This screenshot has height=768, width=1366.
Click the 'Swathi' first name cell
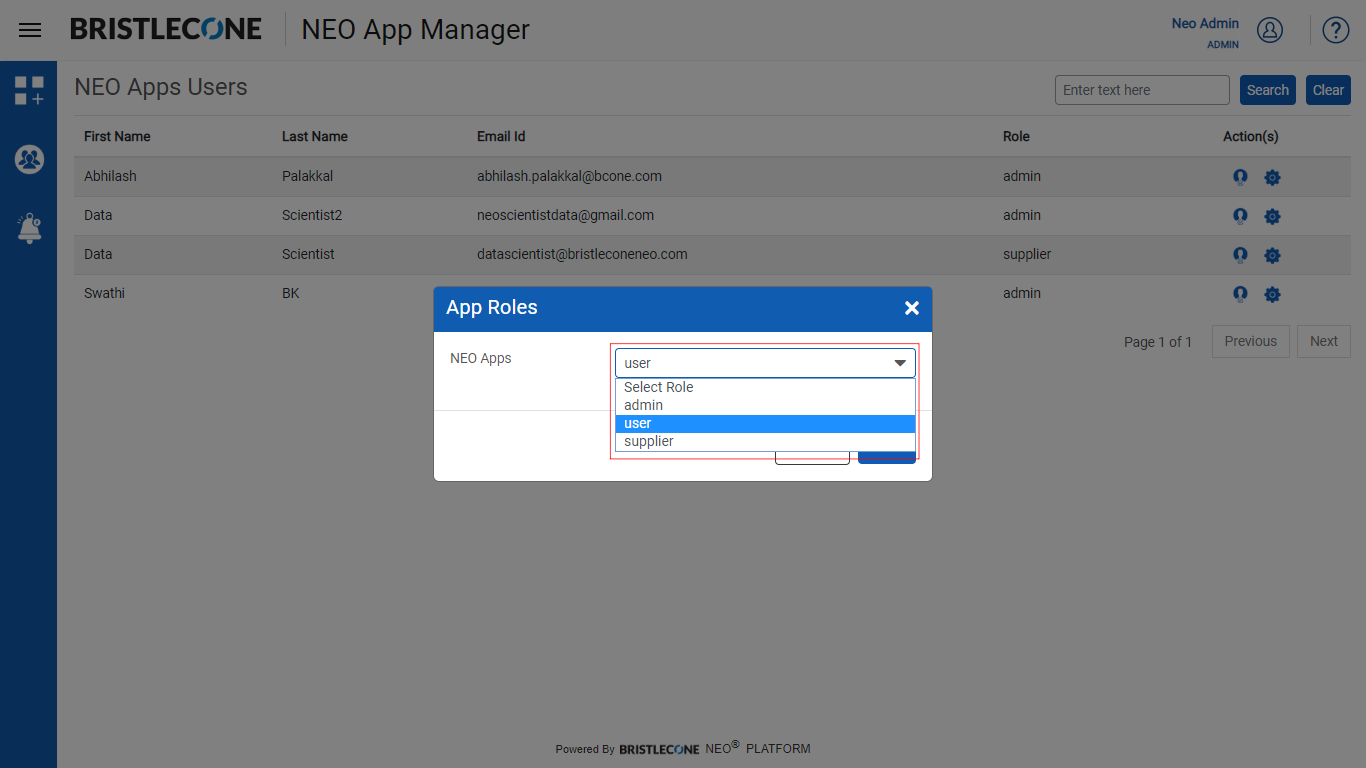104,293
